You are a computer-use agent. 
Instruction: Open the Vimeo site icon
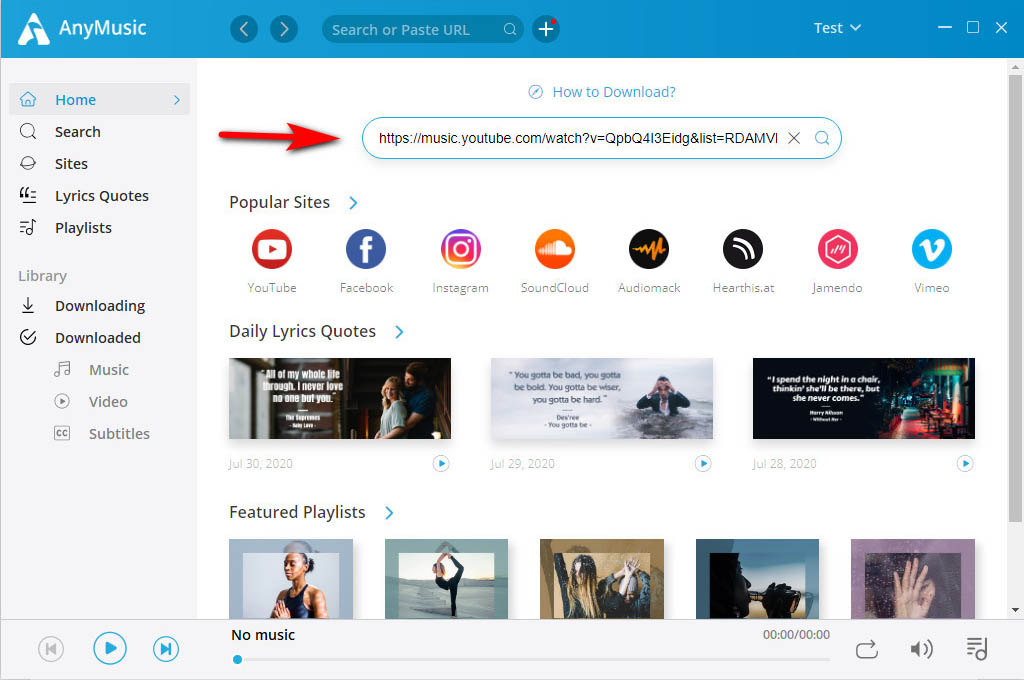click(x=931, y=249)
